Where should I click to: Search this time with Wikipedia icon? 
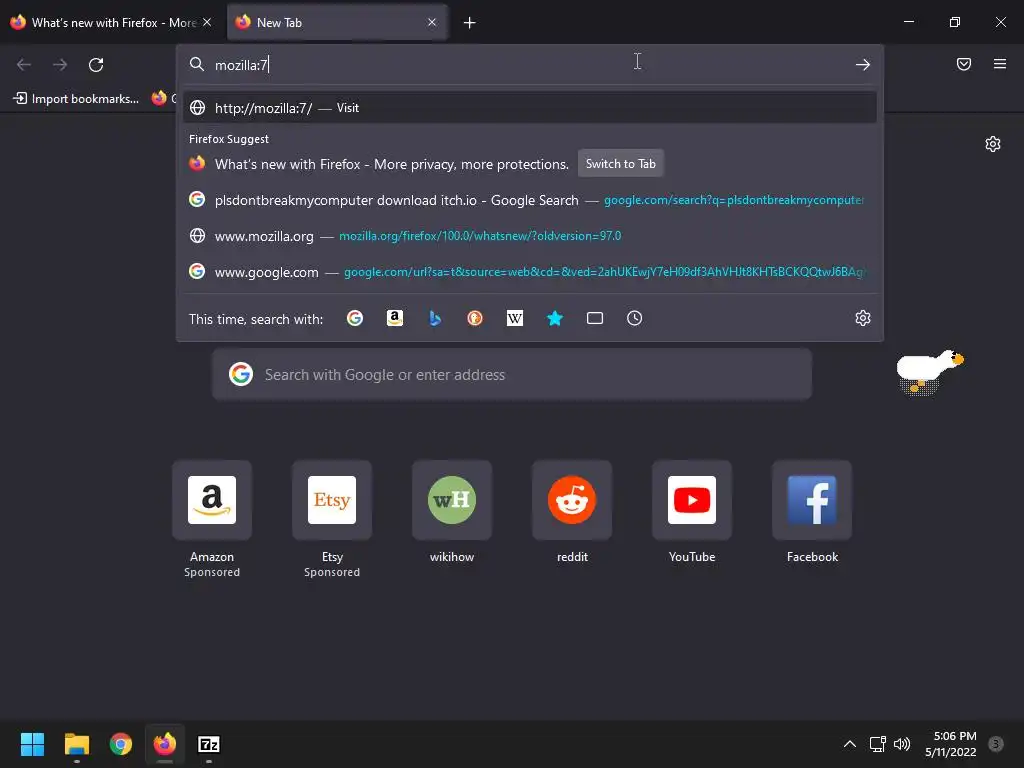pyautogui.click(x=515, y=318)
